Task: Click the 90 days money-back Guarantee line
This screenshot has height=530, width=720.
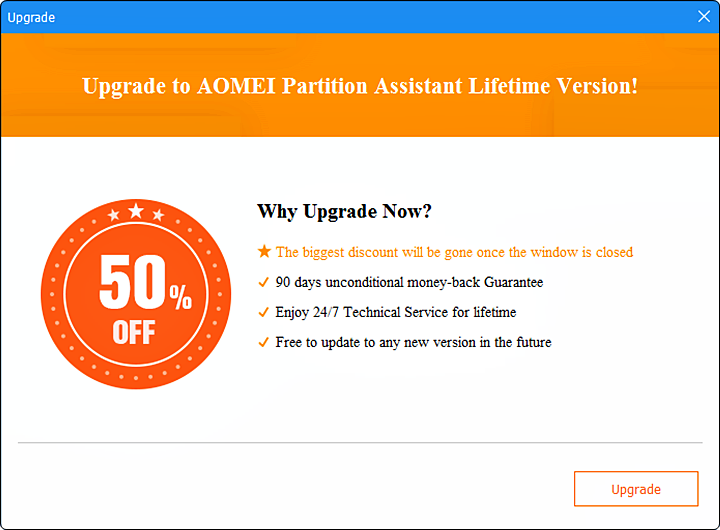Action: pyautogui.click(x=409, y=282)
